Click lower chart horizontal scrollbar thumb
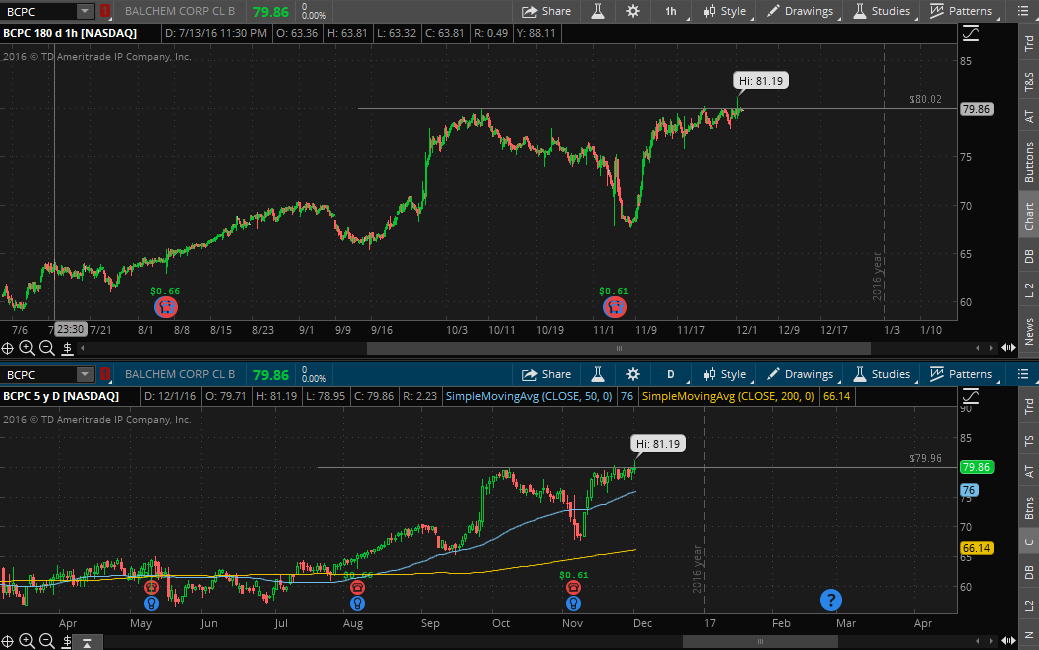The width and height of the screenshot is (1039, 650). (x=760, y=641)
